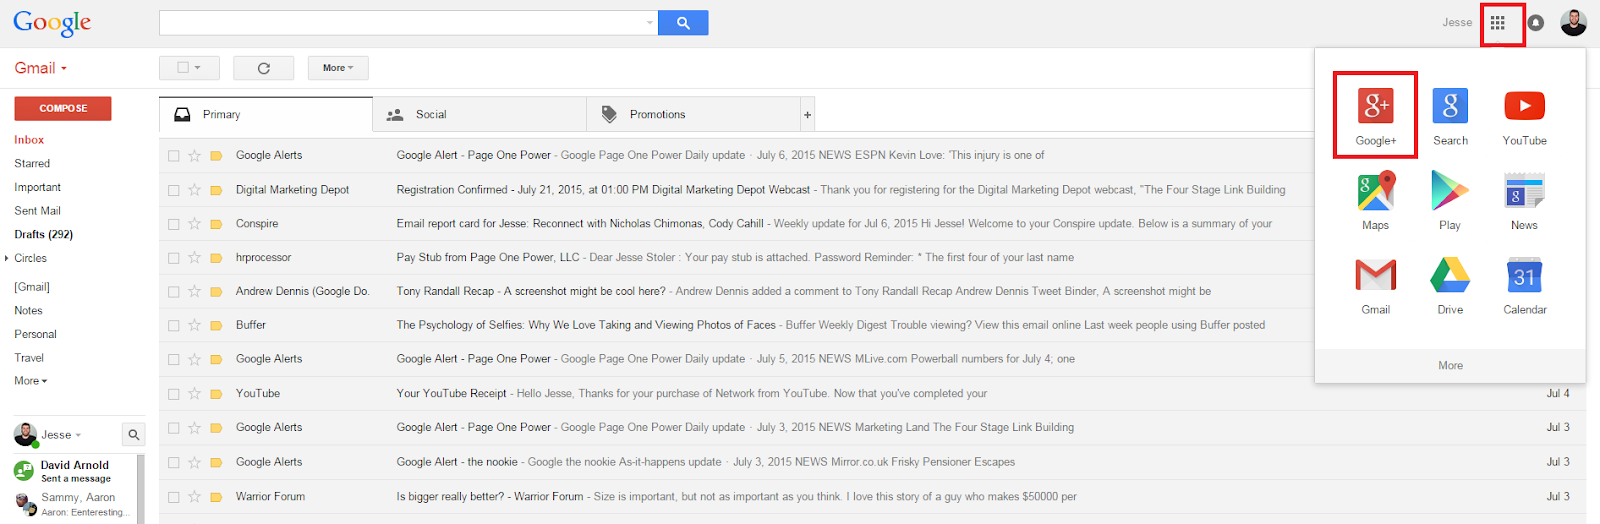Select the Warrior Forum email checkbox

click(174, 497)
